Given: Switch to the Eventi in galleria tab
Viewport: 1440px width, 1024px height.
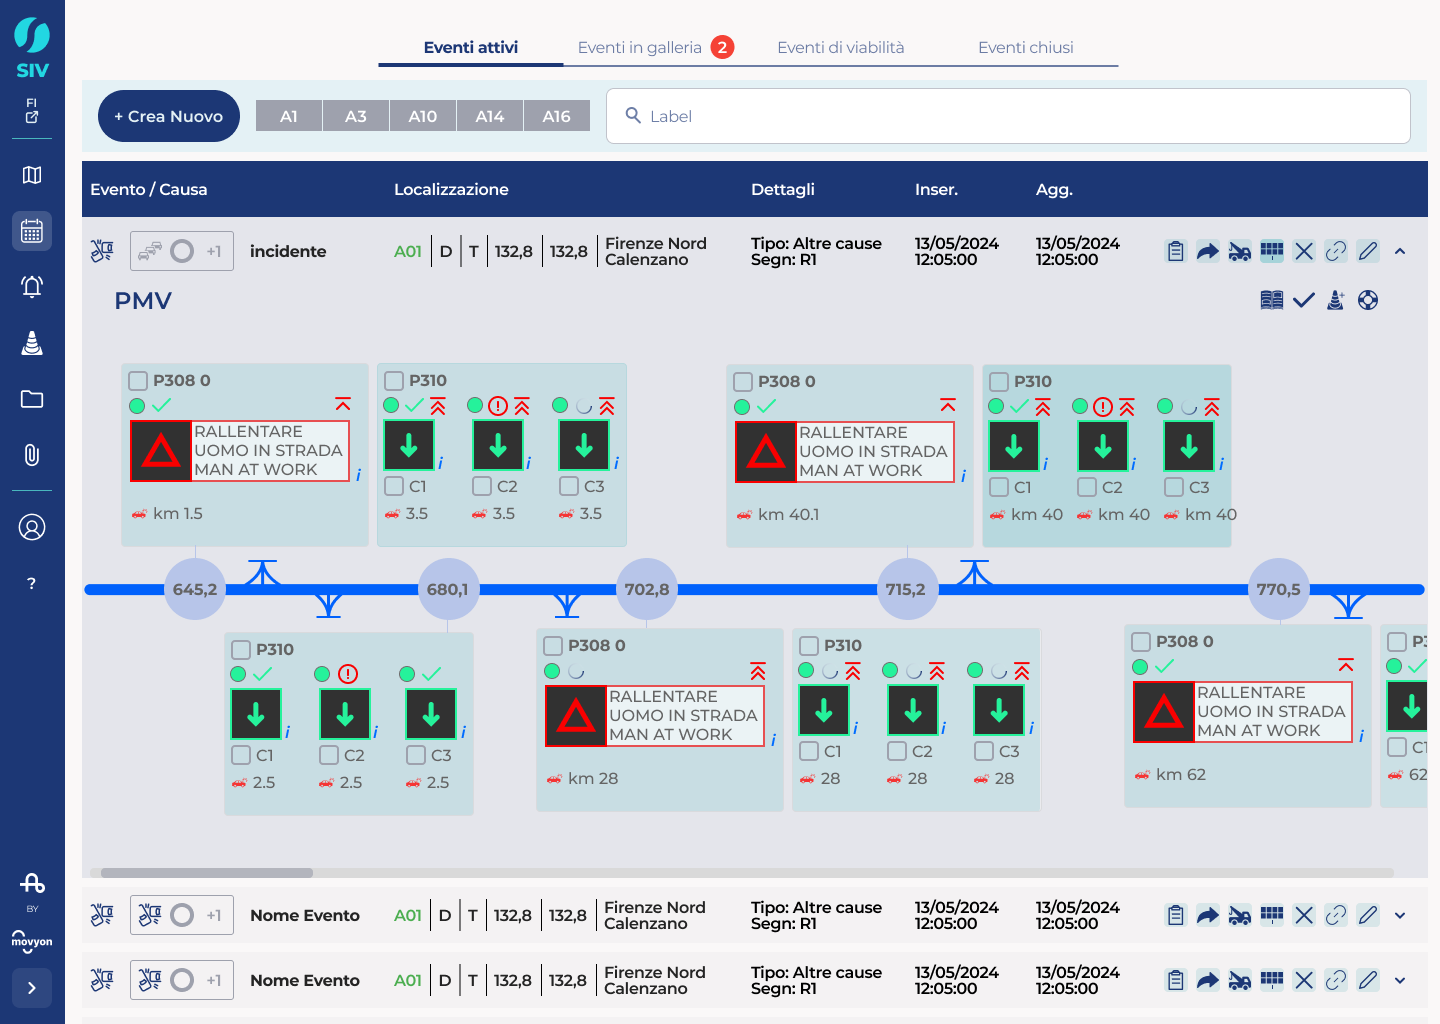Looking at the screenshot, I should pos(656,47).
